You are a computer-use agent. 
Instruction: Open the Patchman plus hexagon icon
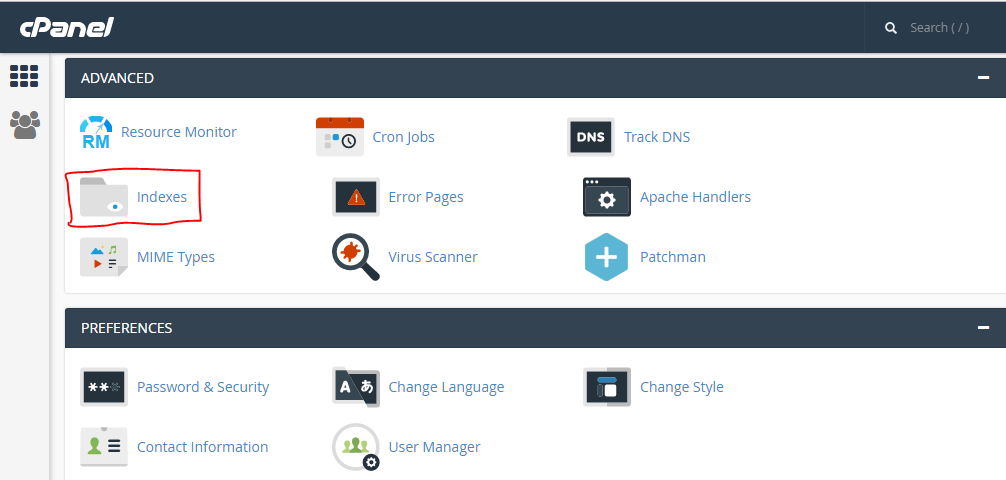pyautogui.click(x=606, y=257)
